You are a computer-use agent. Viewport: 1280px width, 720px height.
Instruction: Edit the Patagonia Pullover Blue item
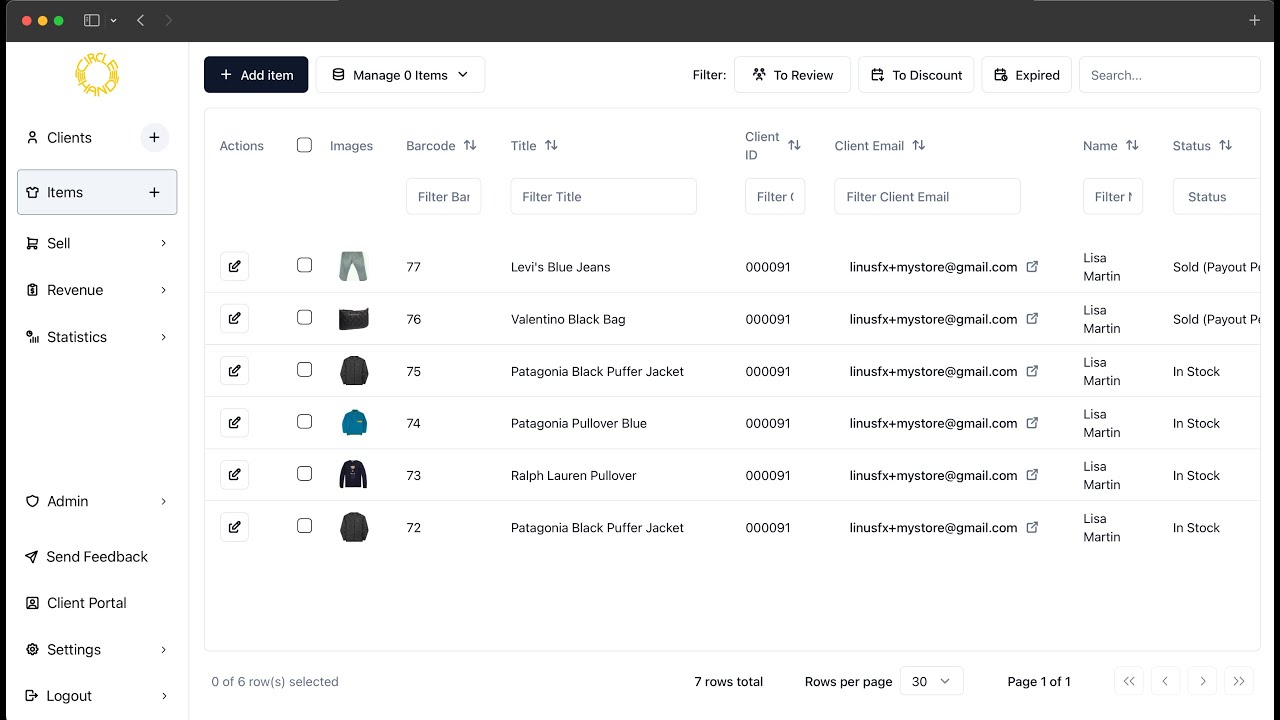pos(234,423)
